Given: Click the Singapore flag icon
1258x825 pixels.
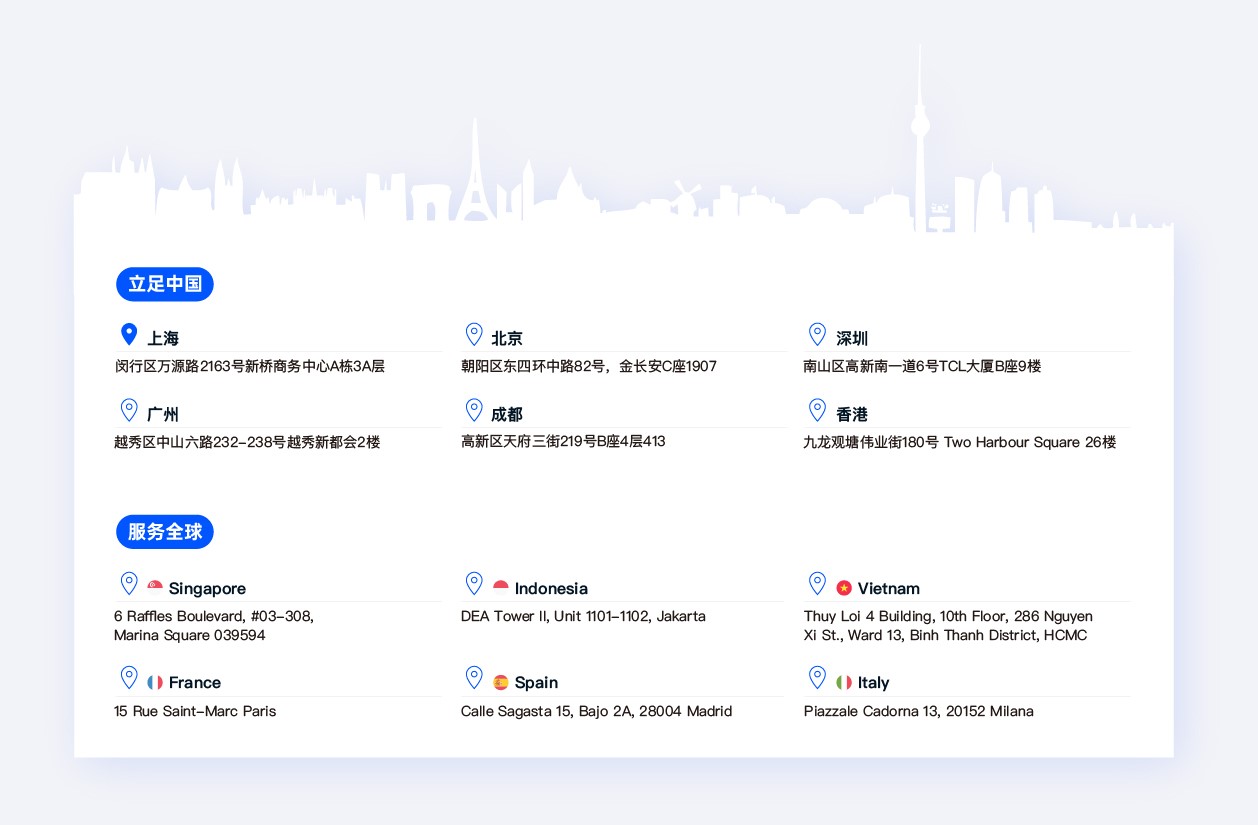Looking at the screenshot, I should (155, 587).
